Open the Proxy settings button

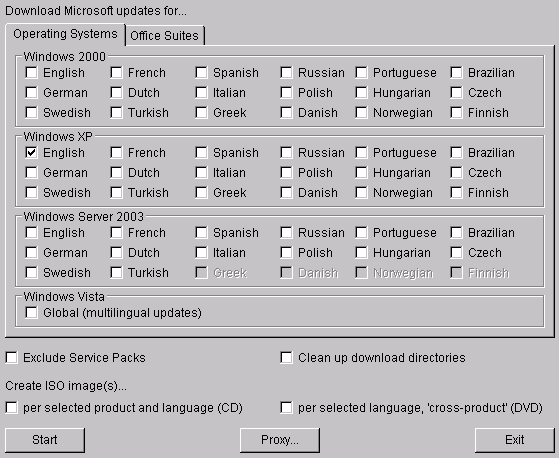tap(280, 440)
